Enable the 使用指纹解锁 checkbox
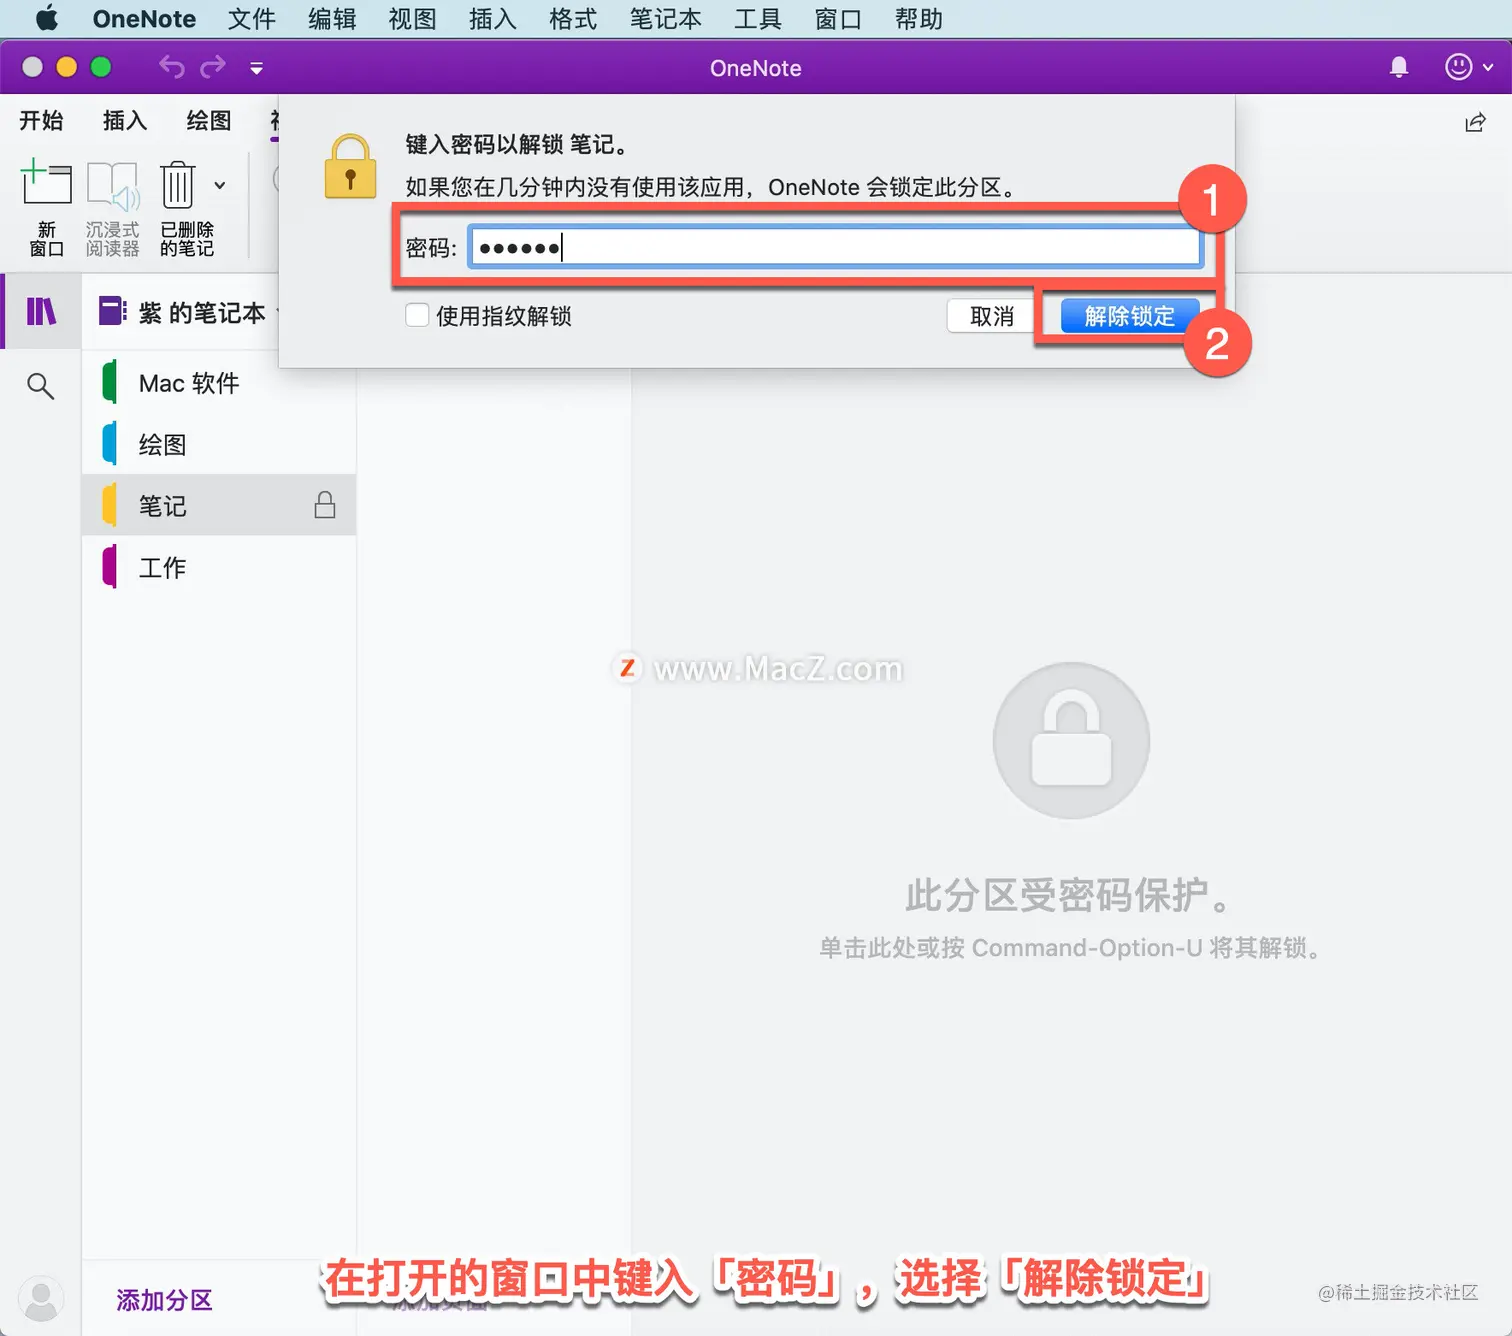1512x1336 pixels. tap(417, 315)
